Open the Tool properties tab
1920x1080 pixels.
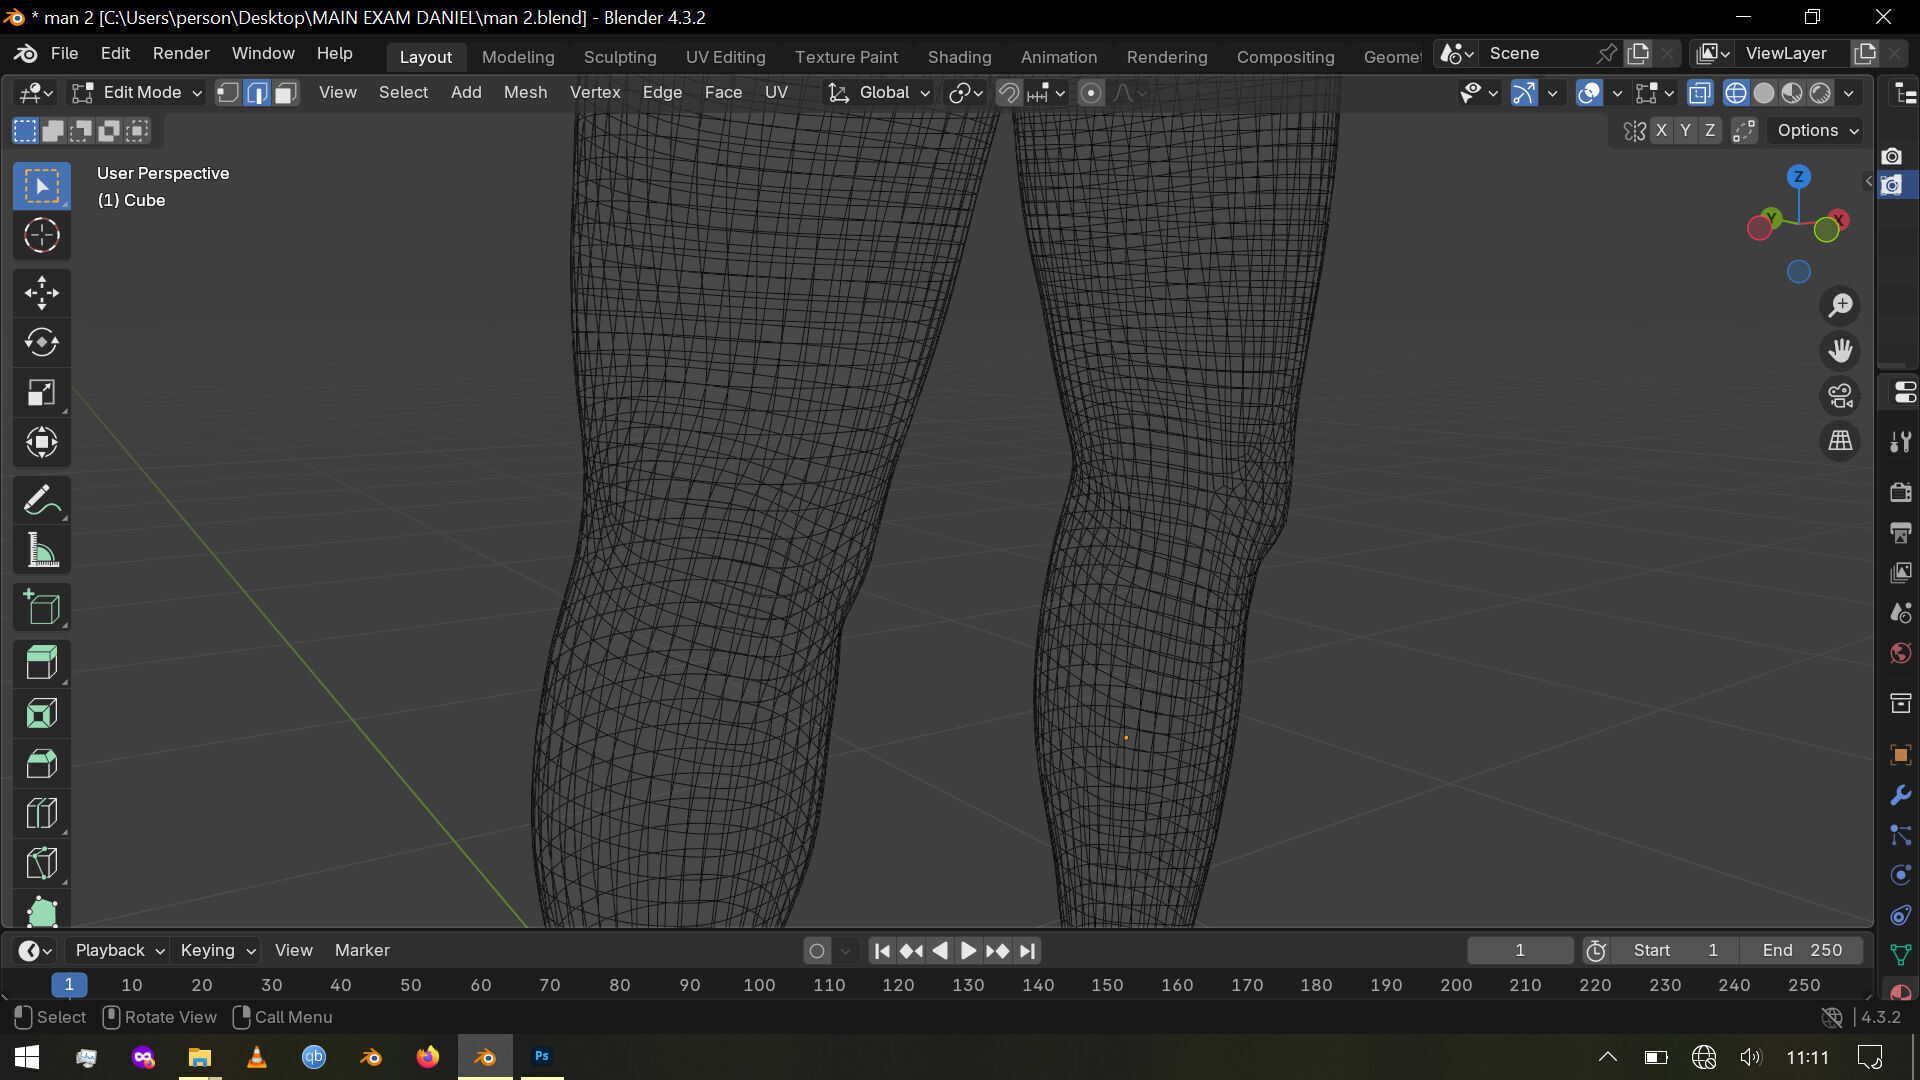(1900, 442)
